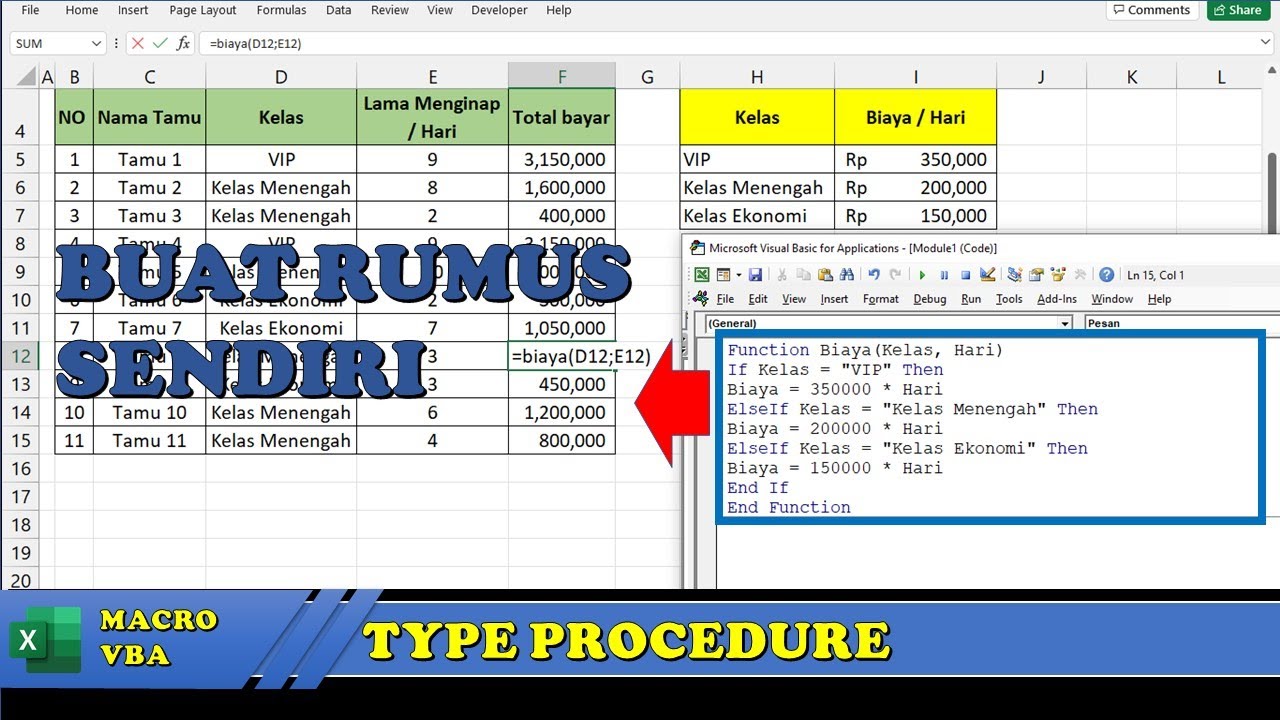Click the 'Total bayar' header cell
1280x720 pixels.
(x=562, y=117)
